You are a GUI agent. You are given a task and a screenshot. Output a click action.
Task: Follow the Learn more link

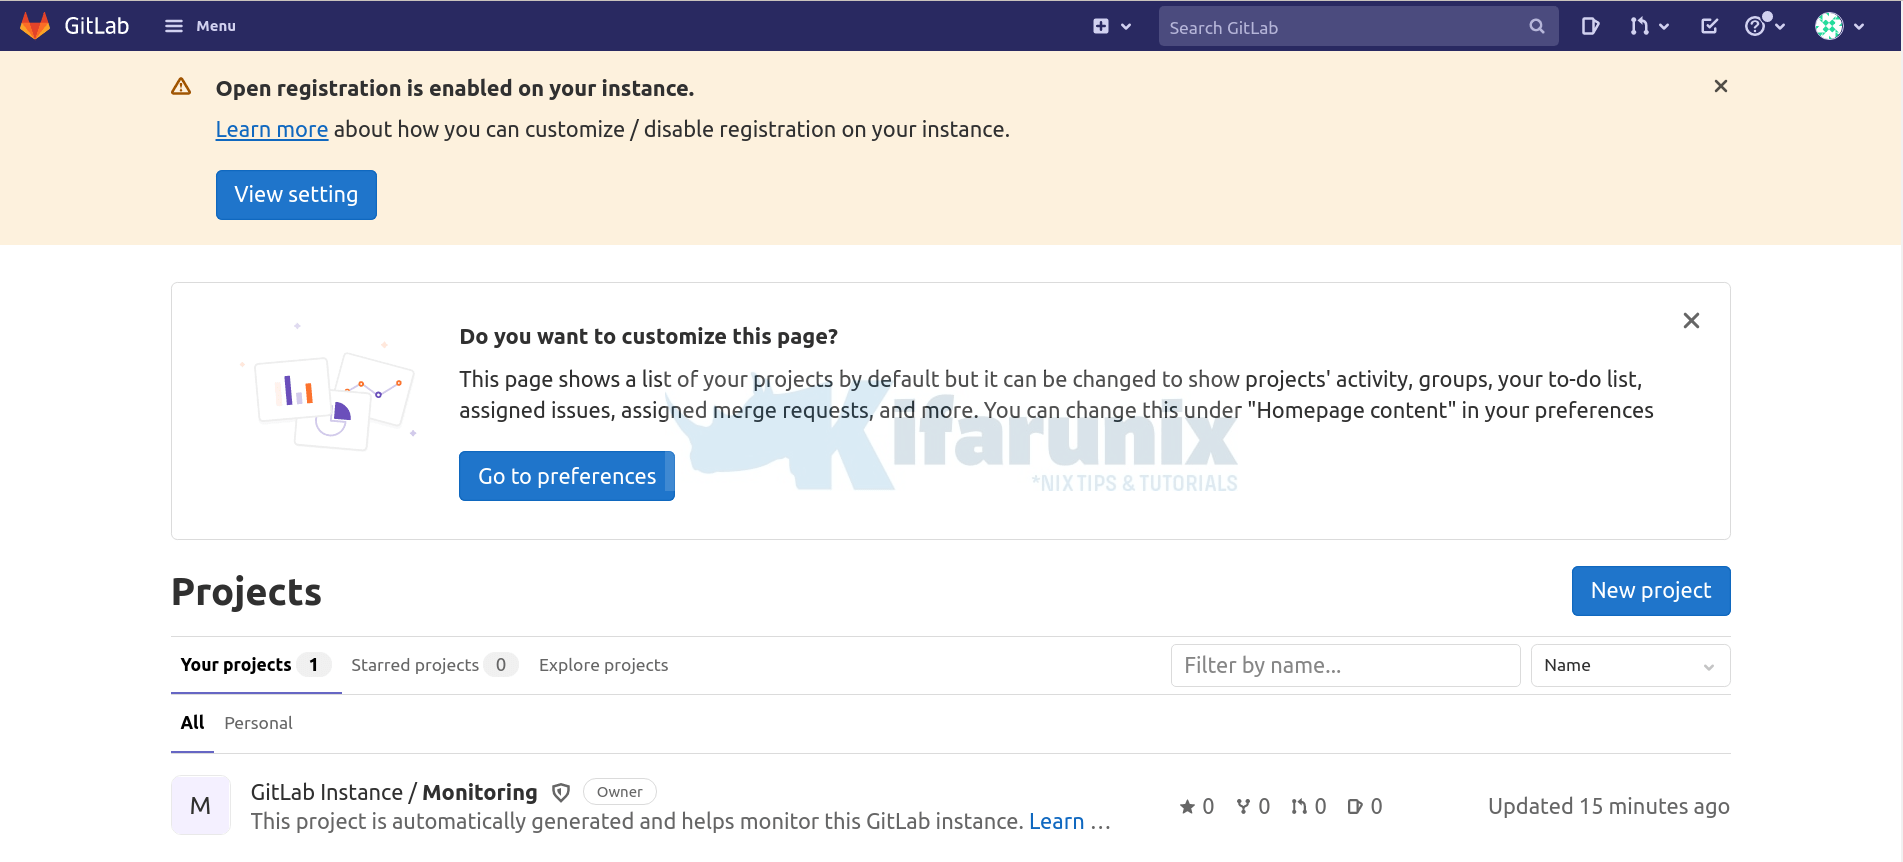coord(272,129)
